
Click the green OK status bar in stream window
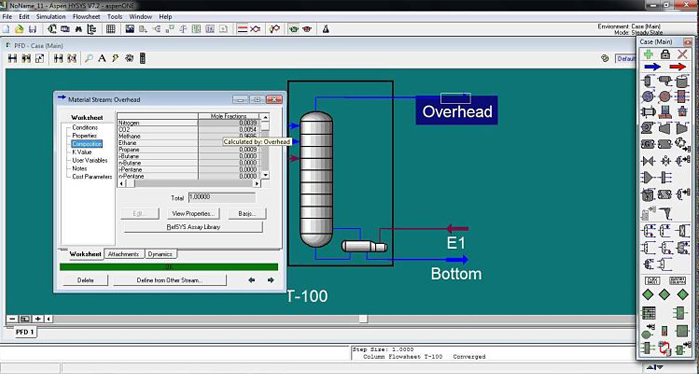pos(169,267)
